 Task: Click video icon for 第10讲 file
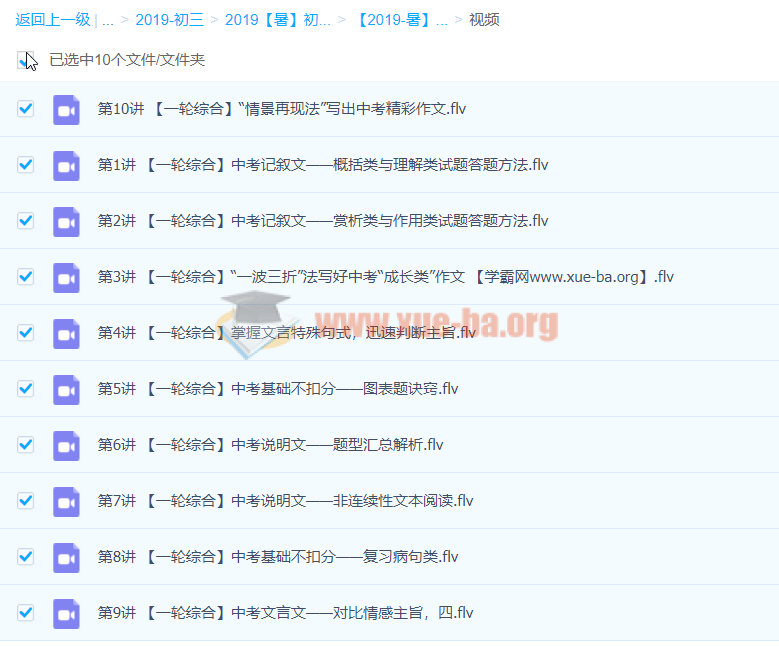pyautogui.click(x=66, y=109)
